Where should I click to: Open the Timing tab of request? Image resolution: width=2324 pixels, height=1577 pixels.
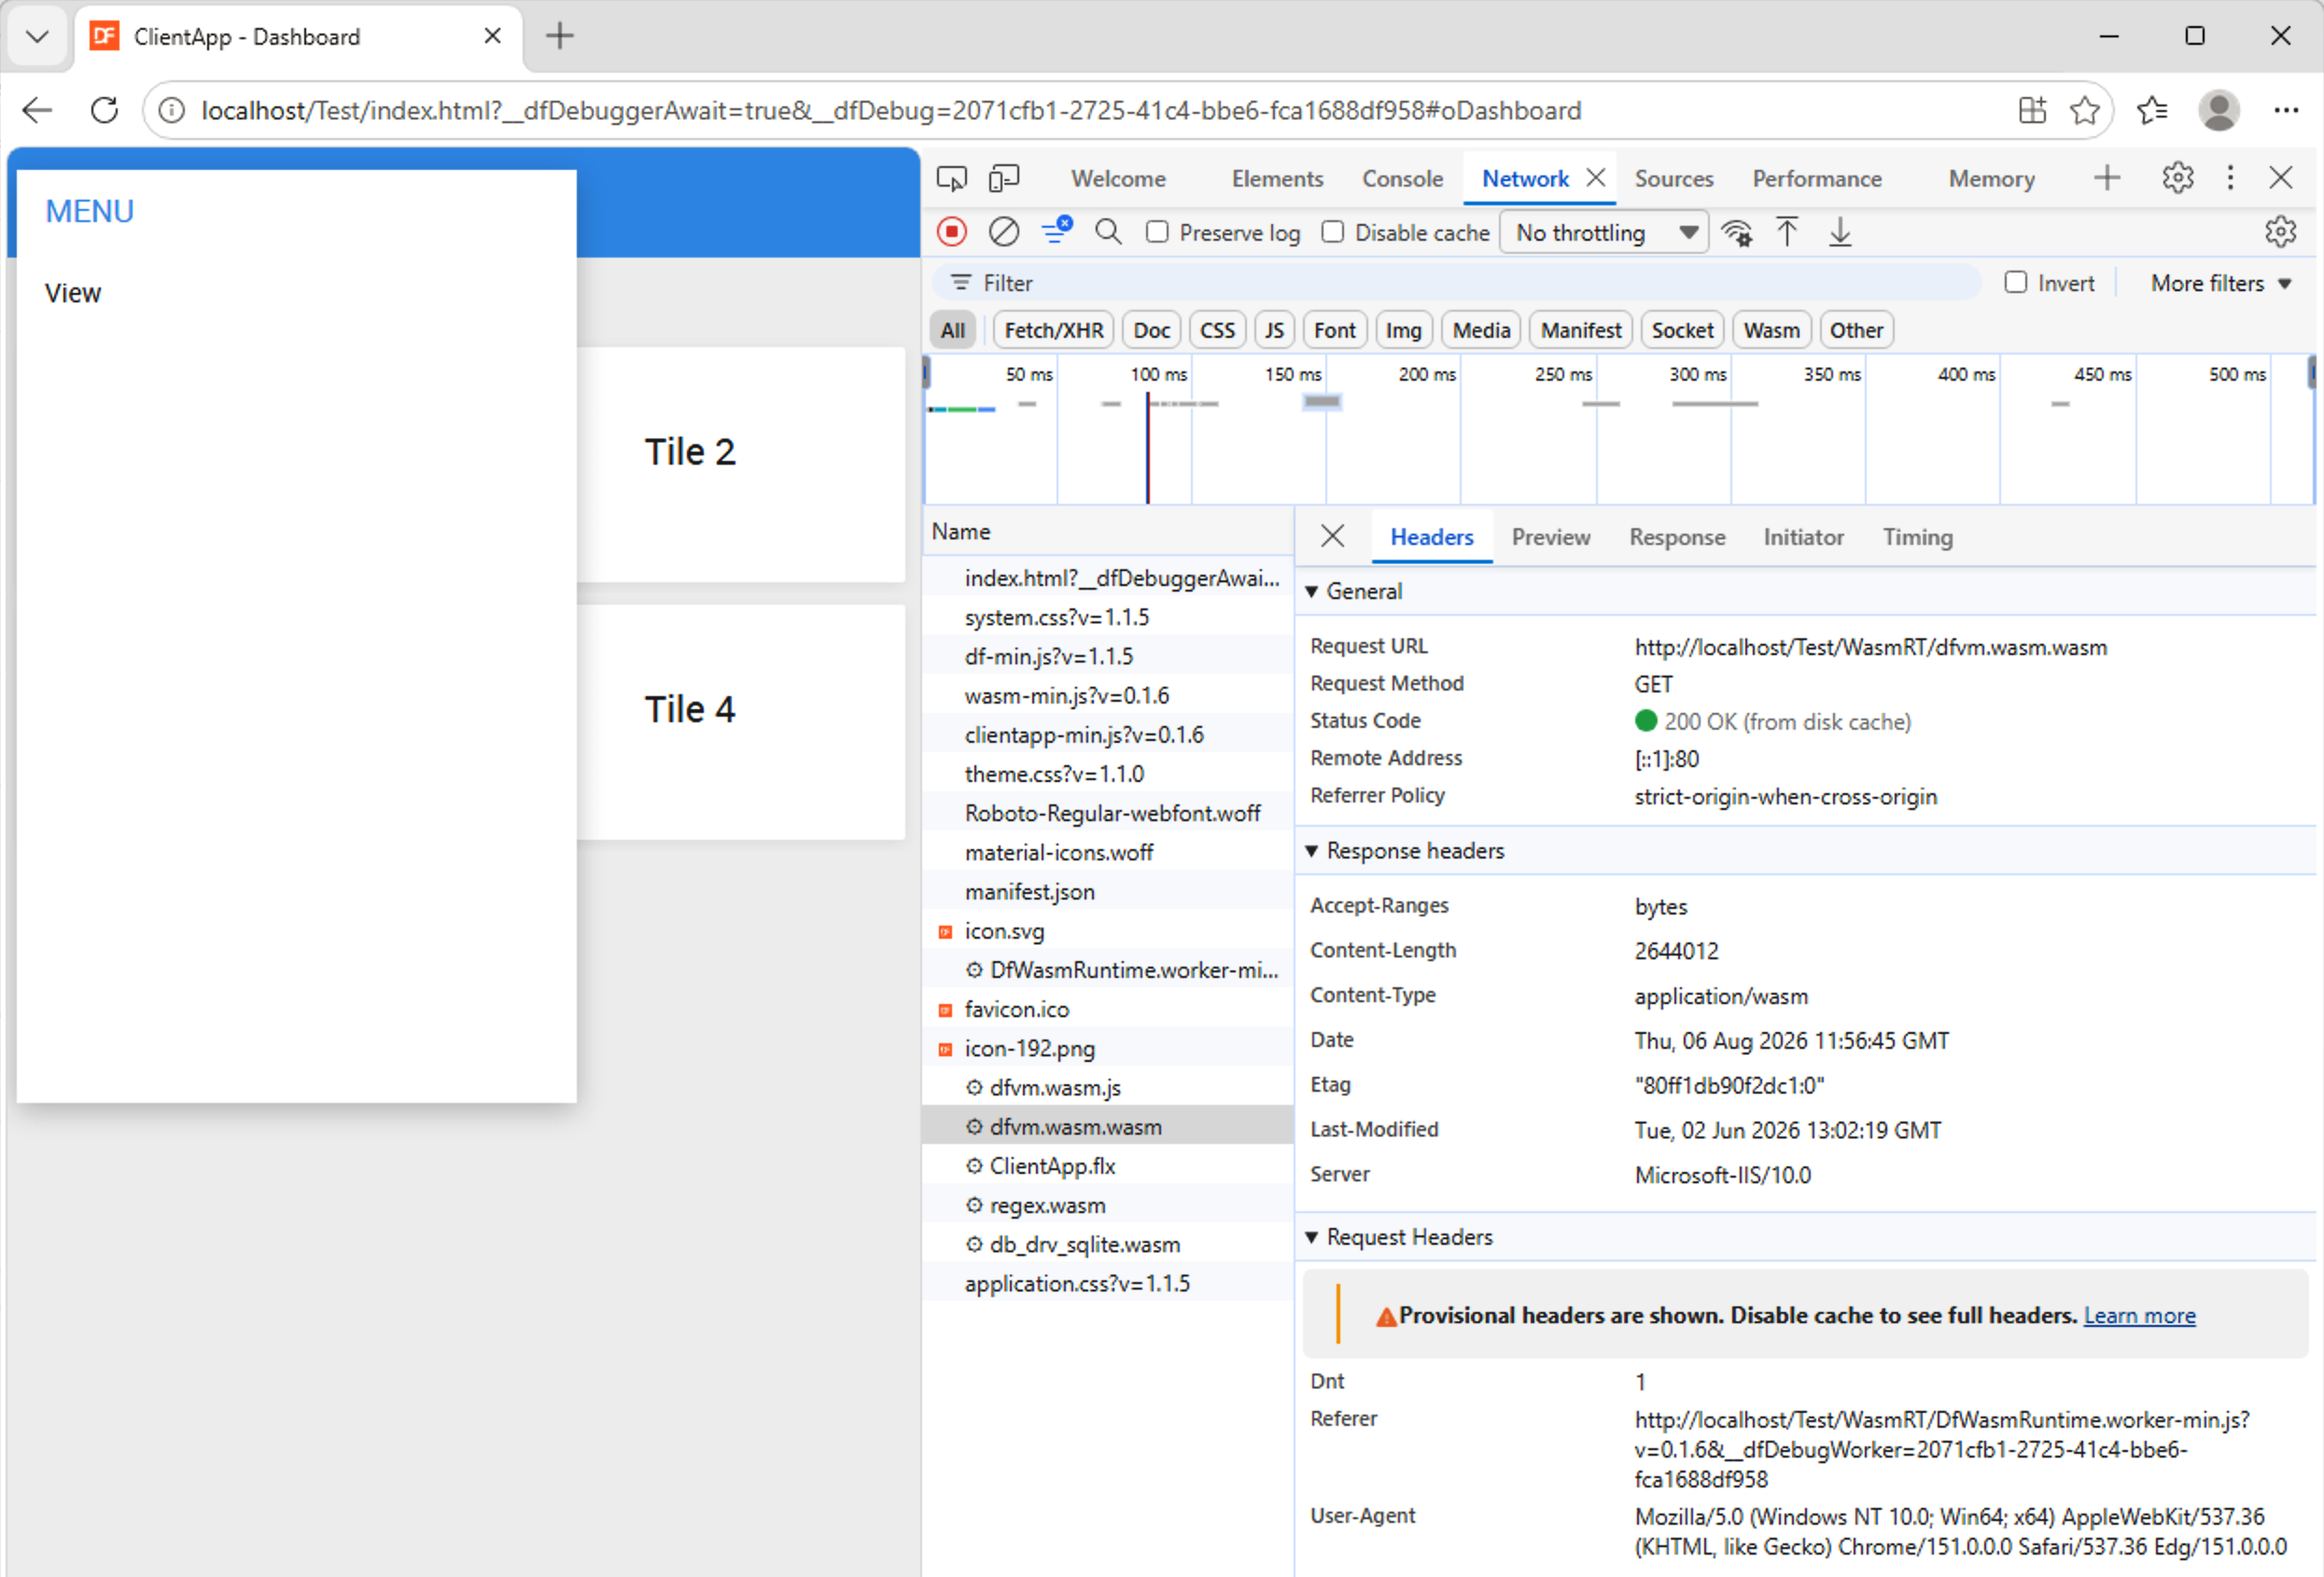(x=1917, y=537)
